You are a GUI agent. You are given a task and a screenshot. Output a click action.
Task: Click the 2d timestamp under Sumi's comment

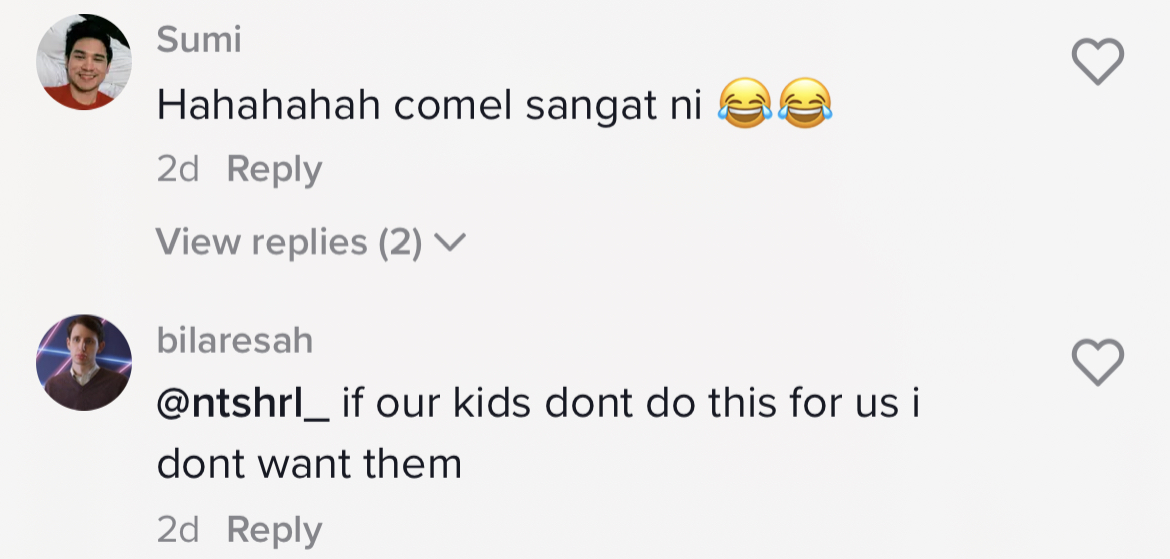(178, 170)
